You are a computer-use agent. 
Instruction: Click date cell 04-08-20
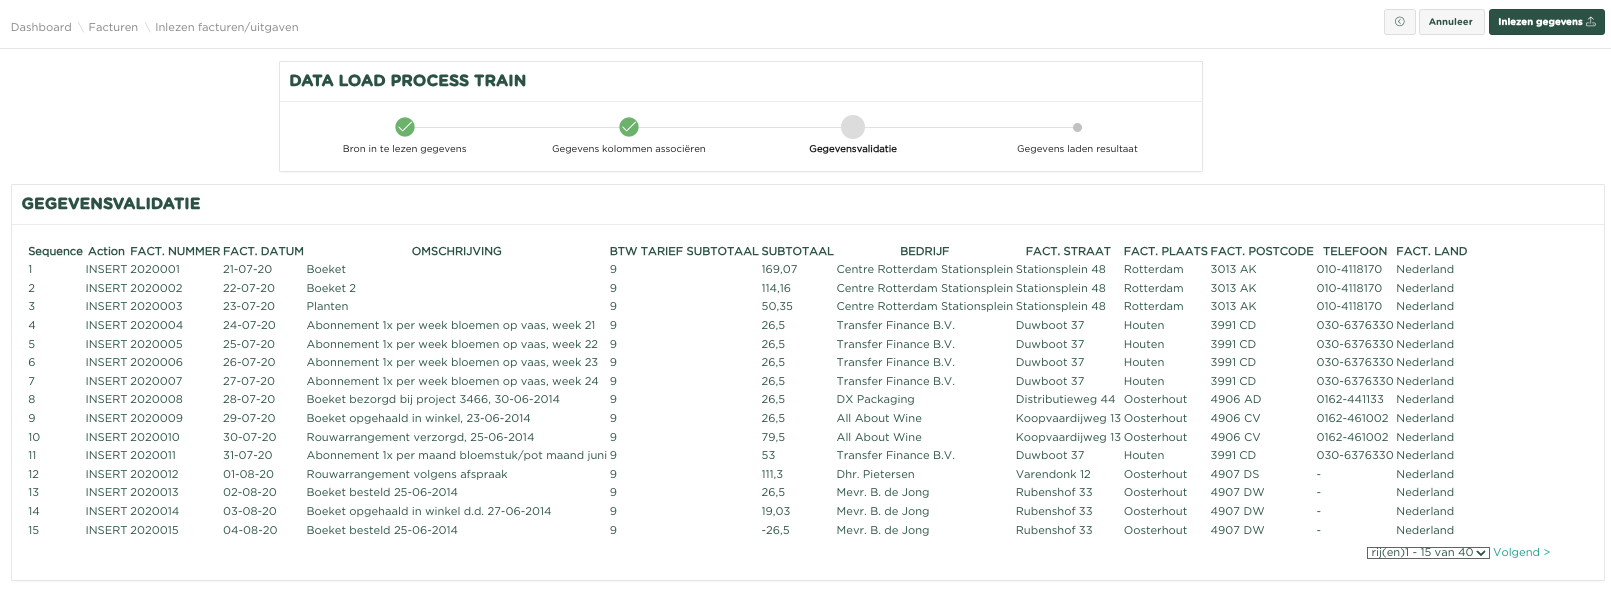point(250,530)
